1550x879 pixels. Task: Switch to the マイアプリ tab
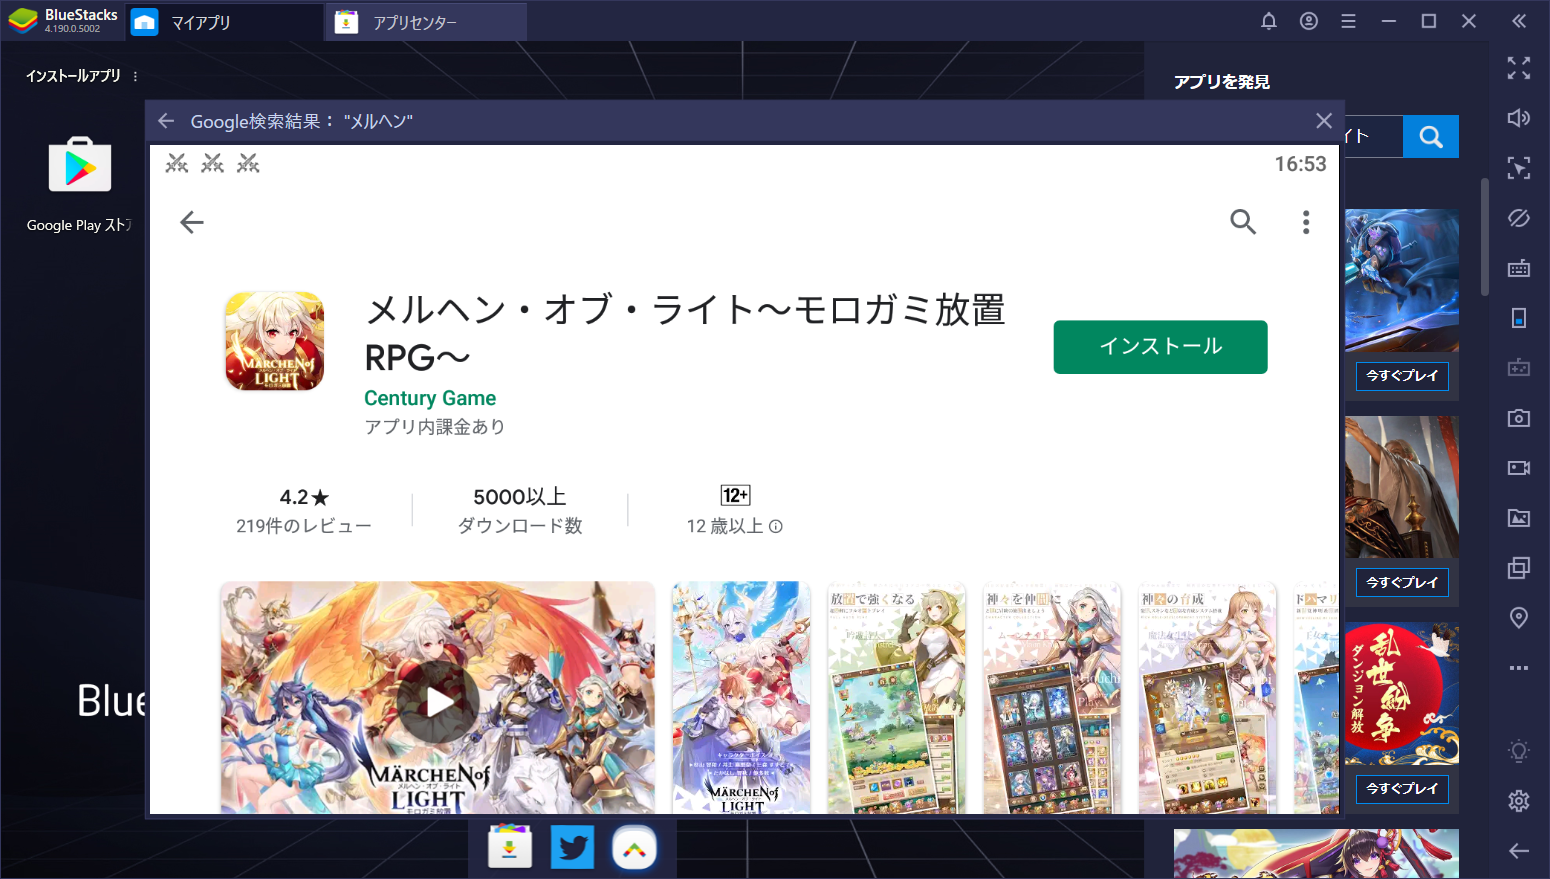[225, 22]
